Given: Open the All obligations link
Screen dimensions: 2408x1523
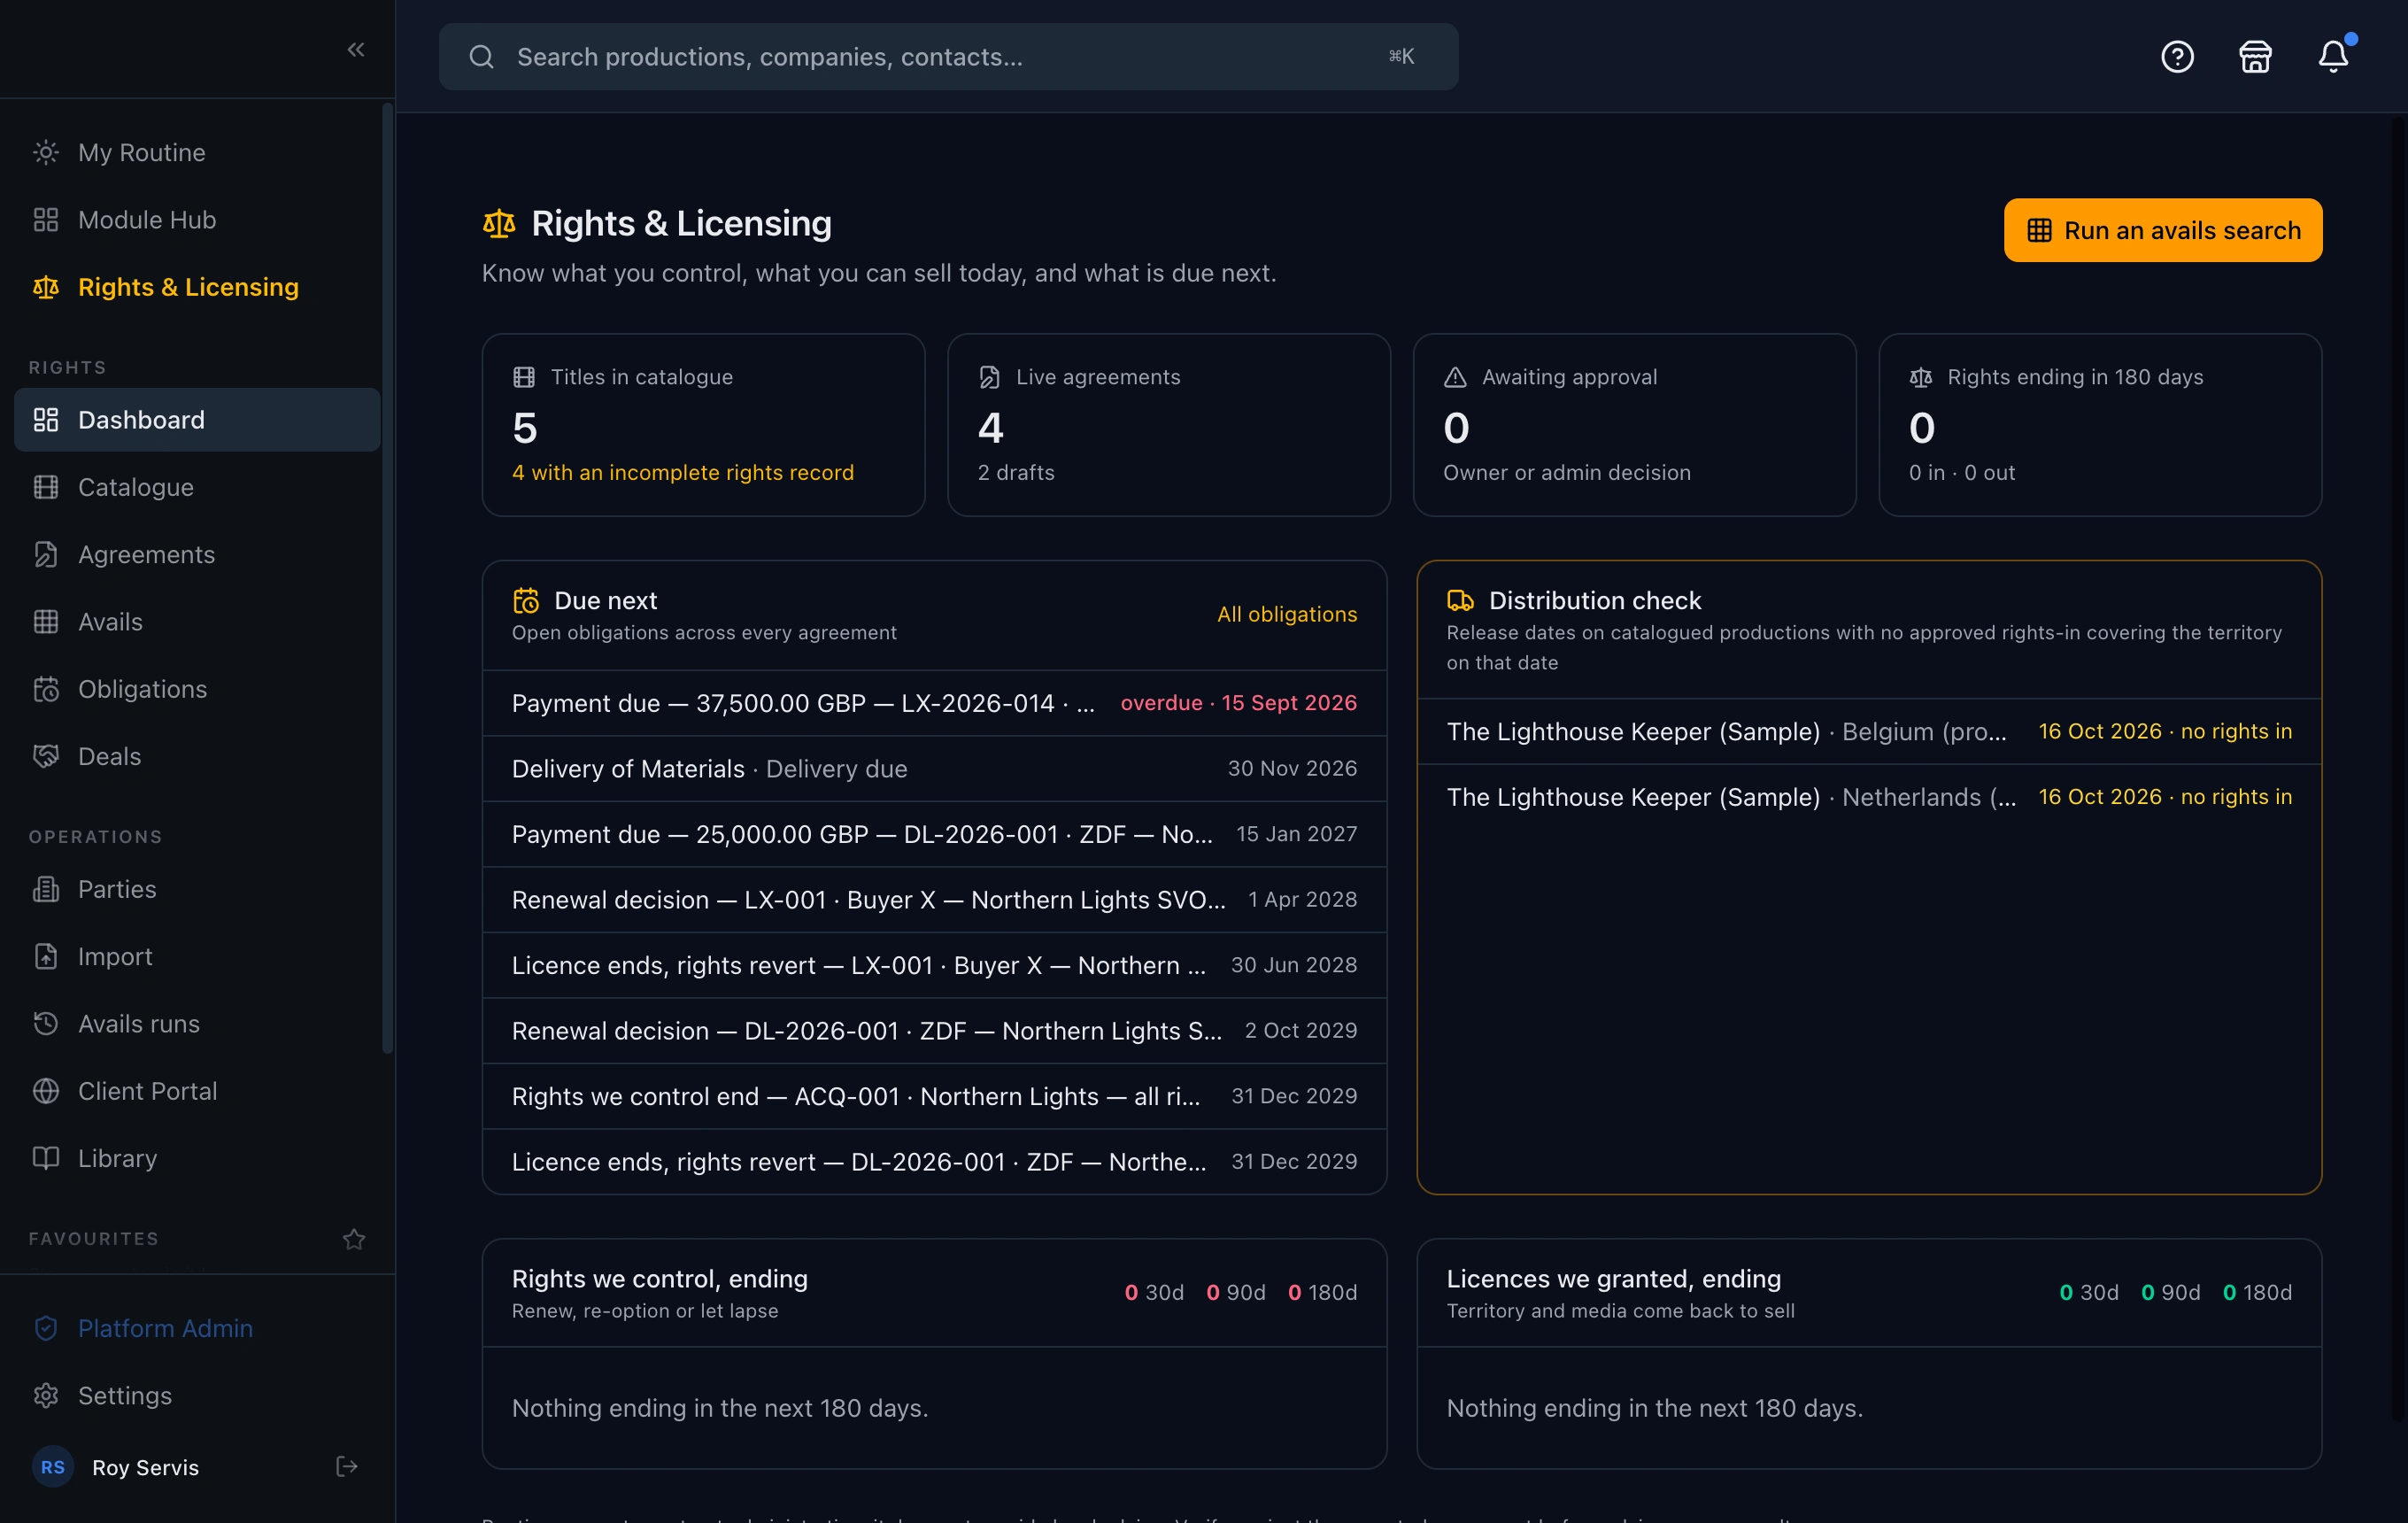Looking at the screenshot, I should (x=1286, y=614).
